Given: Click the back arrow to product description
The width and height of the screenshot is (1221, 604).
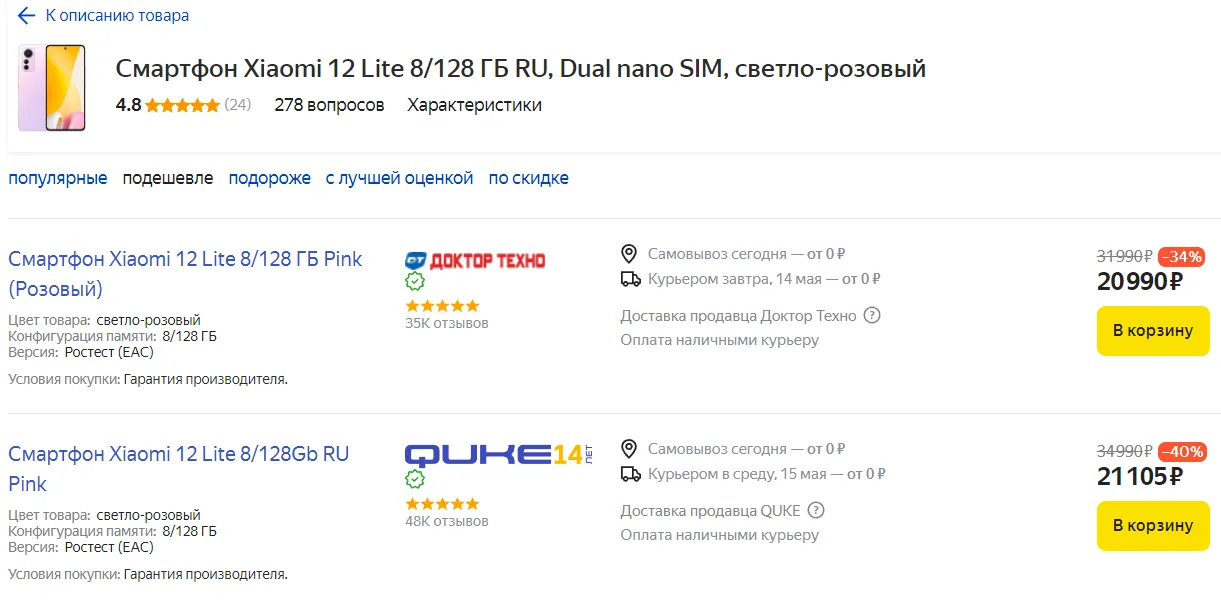Looking at the screenshot, I should point(26,16).
